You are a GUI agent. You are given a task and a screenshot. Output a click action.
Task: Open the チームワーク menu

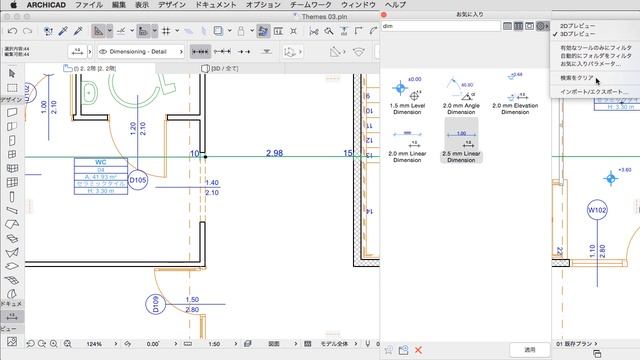click(x=311, y=5)
